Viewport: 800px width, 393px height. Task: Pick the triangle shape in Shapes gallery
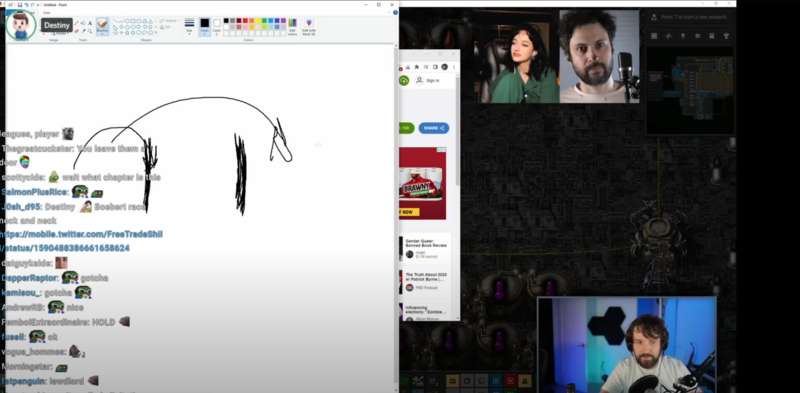click(x=151, y=21)
